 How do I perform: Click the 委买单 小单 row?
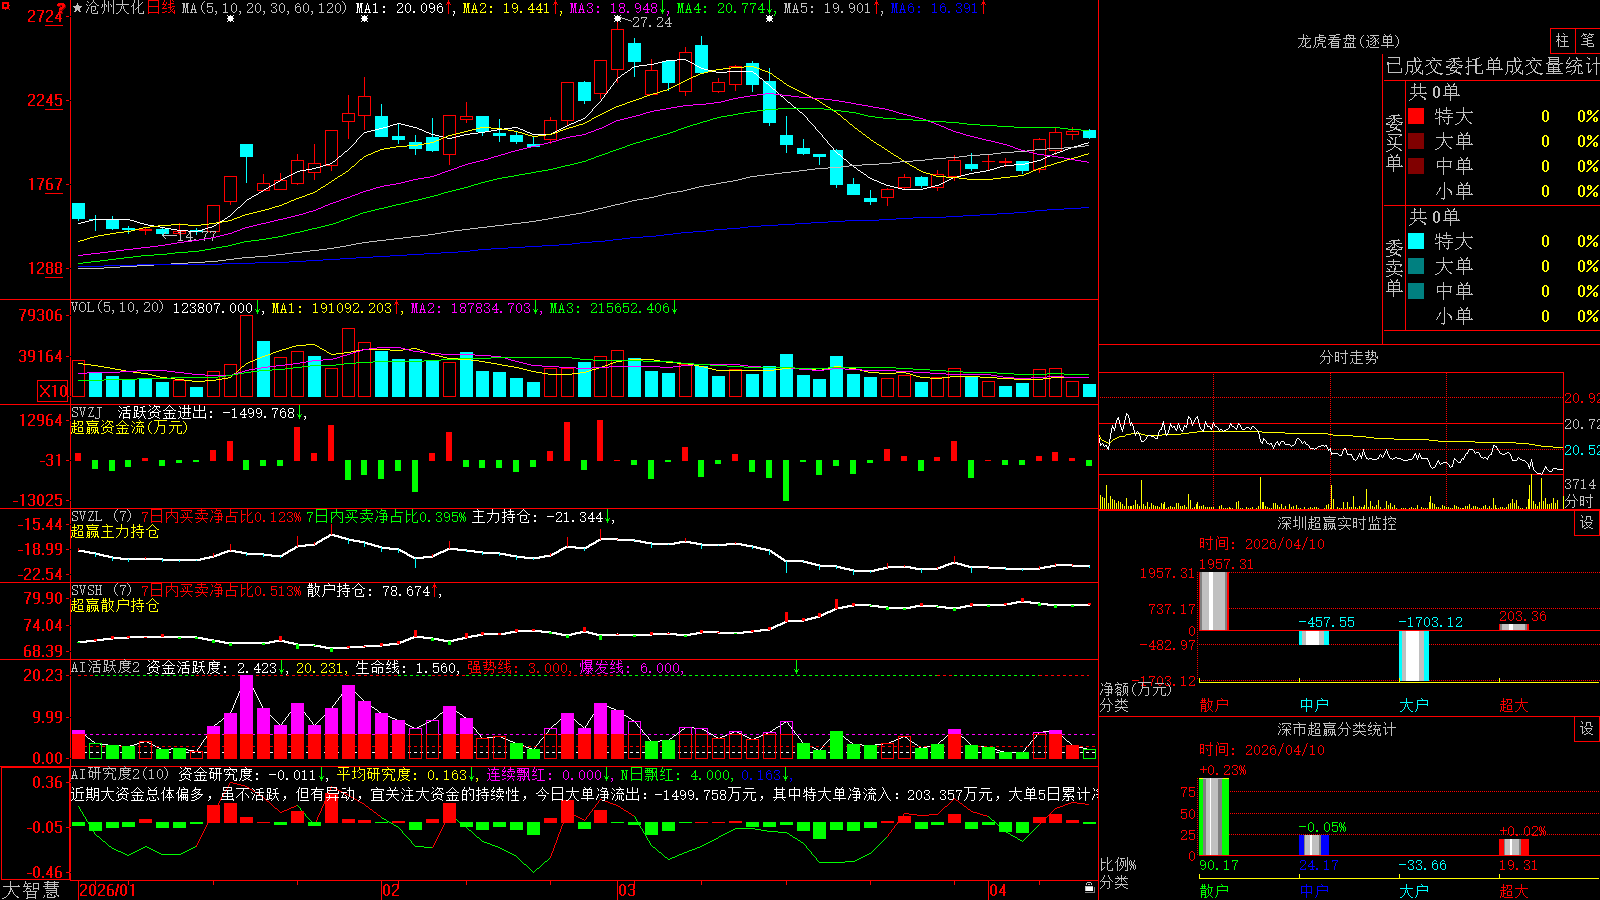click(x=1502, y=191)
